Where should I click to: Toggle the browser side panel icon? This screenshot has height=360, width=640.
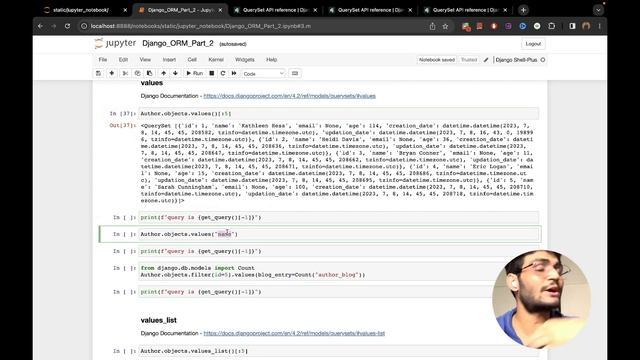572,26
